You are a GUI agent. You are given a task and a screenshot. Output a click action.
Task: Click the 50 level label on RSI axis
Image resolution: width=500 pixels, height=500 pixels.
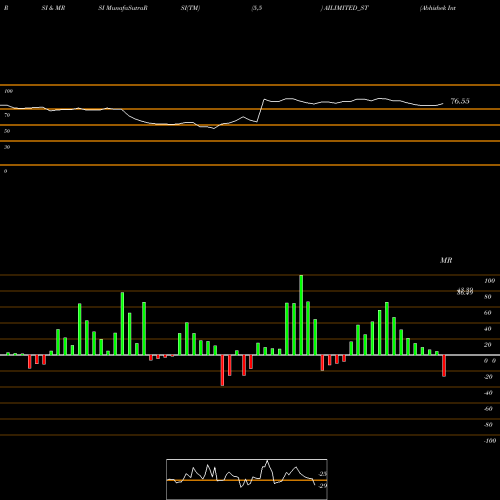(7, 131)
